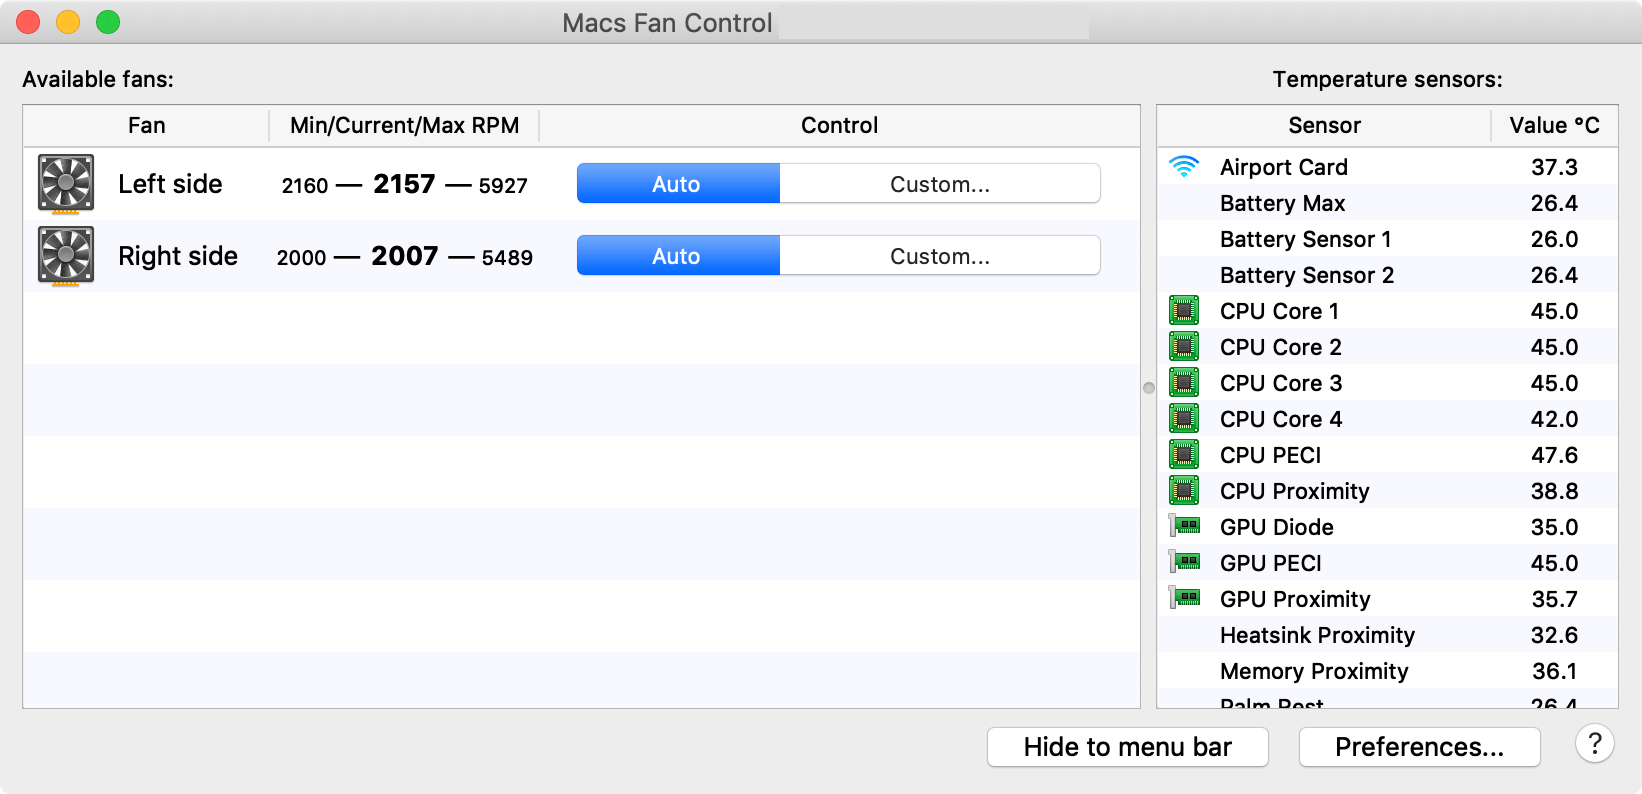Select the GPU Proximity sensor label
The height and width of the screenshot is (794, 1642).
tap(1295, 599)
